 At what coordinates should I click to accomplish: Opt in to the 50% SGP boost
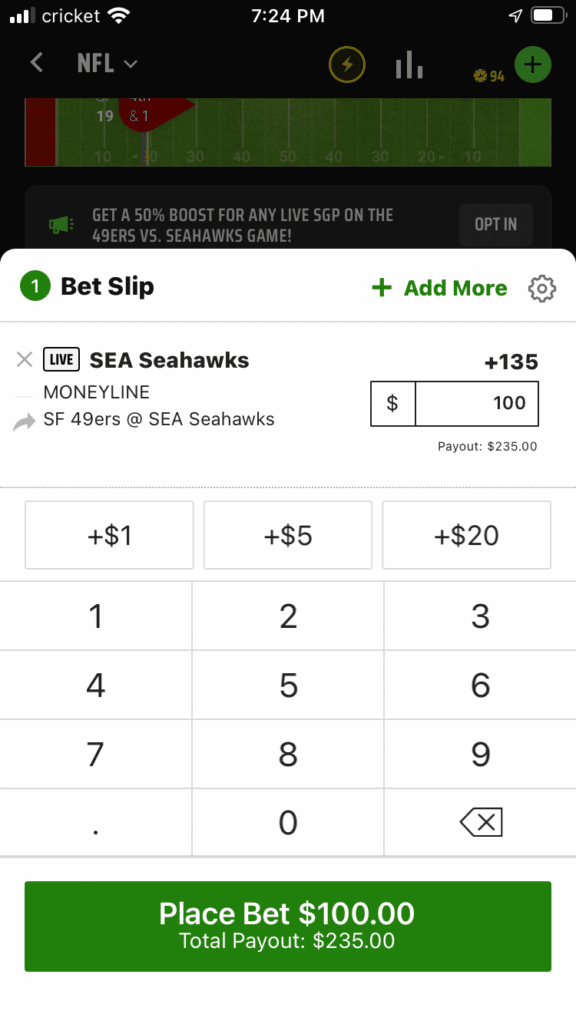pos(496,225)
